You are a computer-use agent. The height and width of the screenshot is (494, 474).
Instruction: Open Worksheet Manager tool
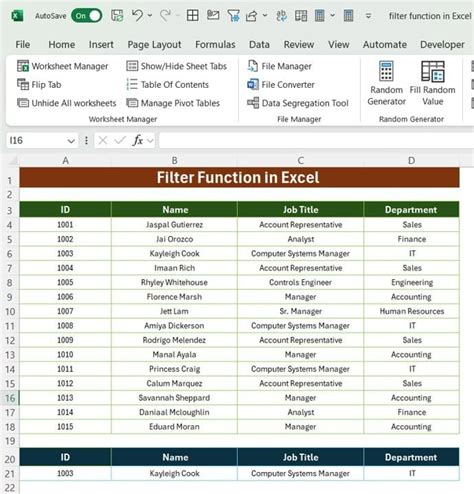63,66
